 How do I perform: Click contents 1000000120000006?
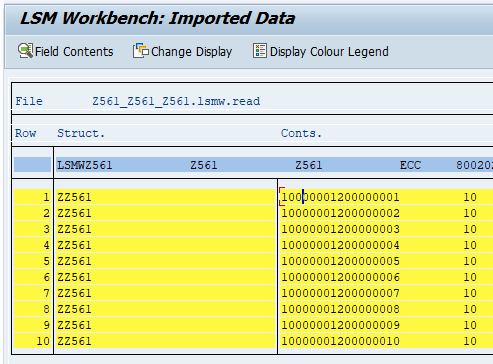click(x=340, y=277)
